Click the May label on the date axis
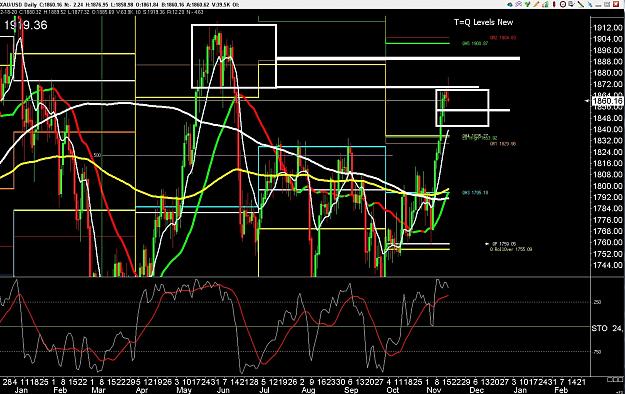Image resolution: width=625 pixels, height=394 pixels. (184, 390)
